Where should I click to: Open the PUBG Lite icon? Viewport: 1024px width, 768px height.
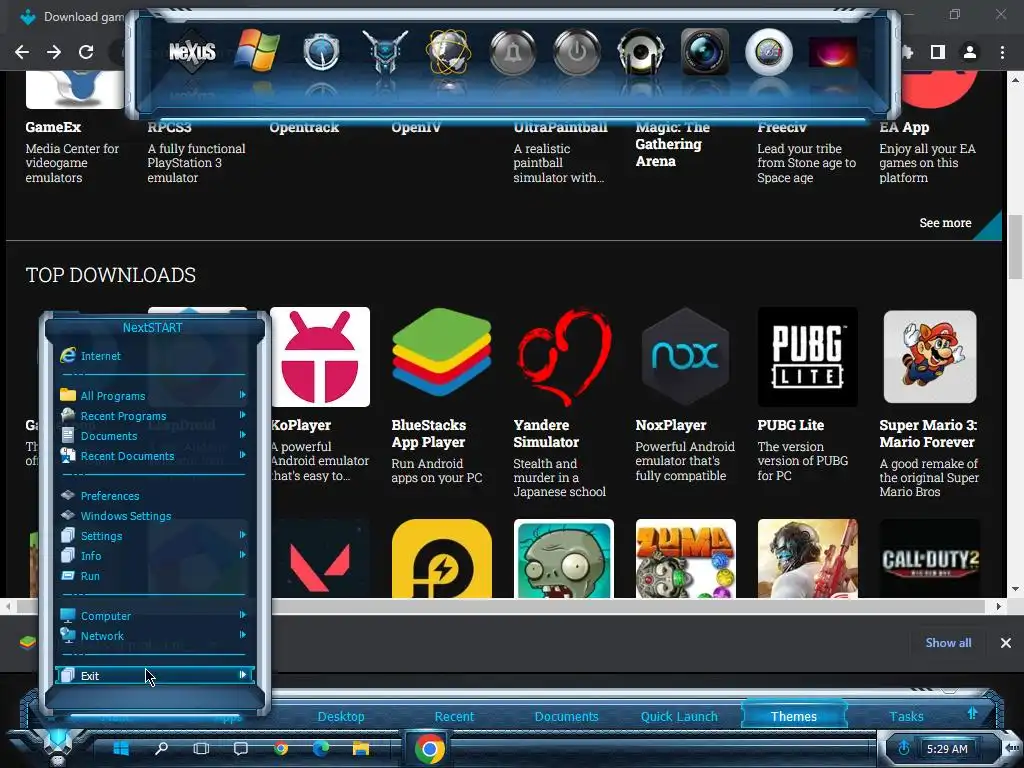(807, 357)
